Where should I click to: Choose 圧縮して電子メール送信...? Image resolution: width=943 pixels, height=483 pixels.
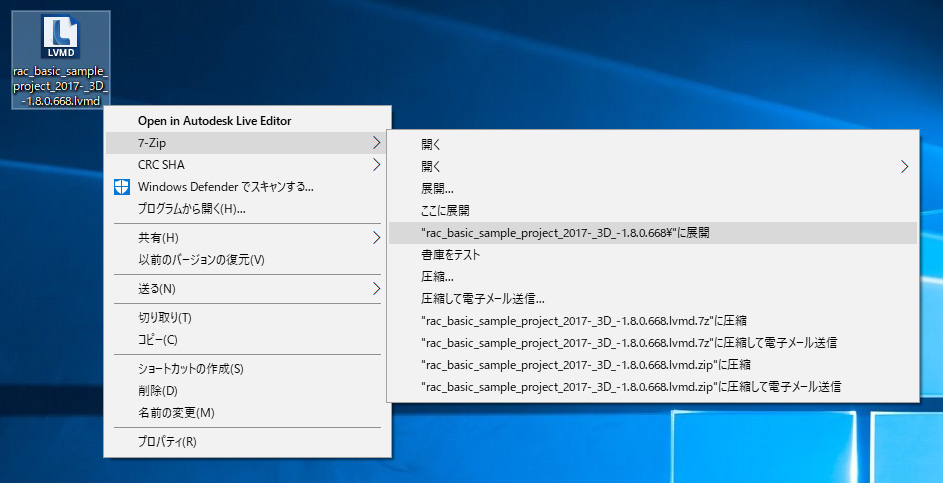653,299
